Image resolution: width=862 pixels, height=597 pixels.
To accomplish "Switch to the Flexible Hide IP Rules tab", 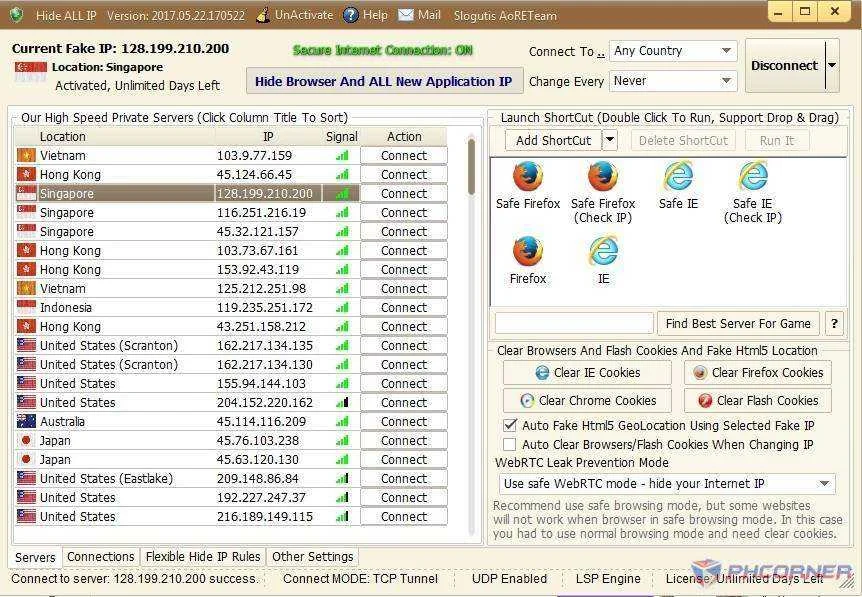I will coord(203,557).
